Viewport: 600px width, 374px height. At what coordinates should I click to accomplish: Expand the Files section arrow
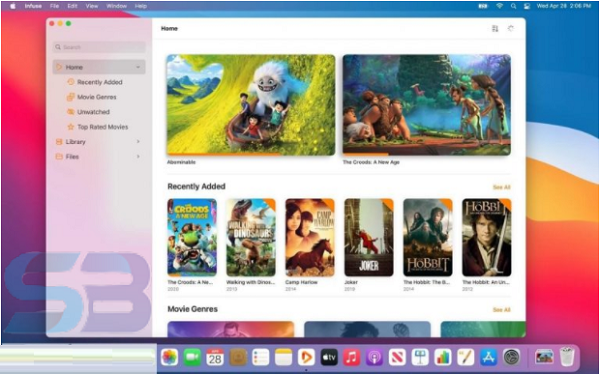coord(138,157)
